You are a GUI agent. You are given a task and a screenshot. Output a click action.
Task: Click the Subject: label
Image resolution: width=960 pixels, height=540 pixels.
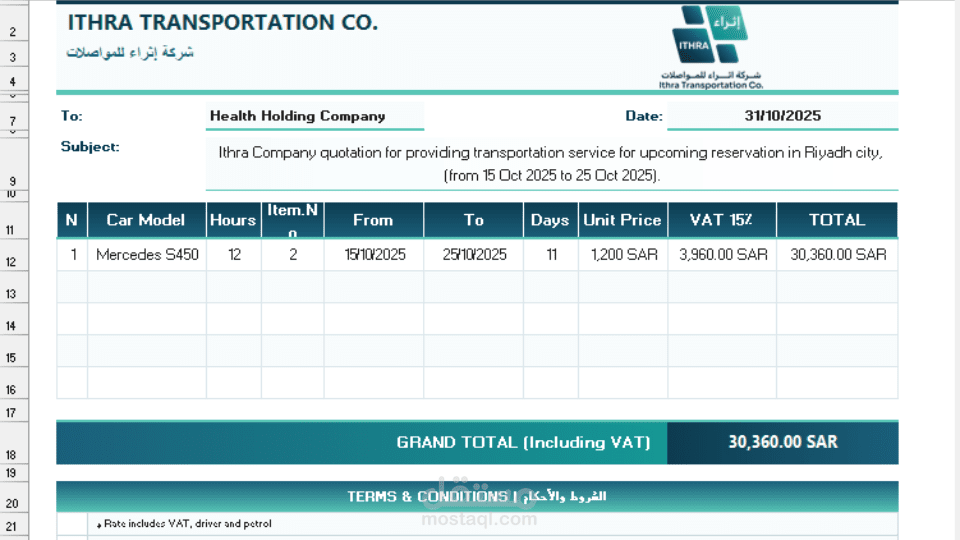[x=90, y=147]
